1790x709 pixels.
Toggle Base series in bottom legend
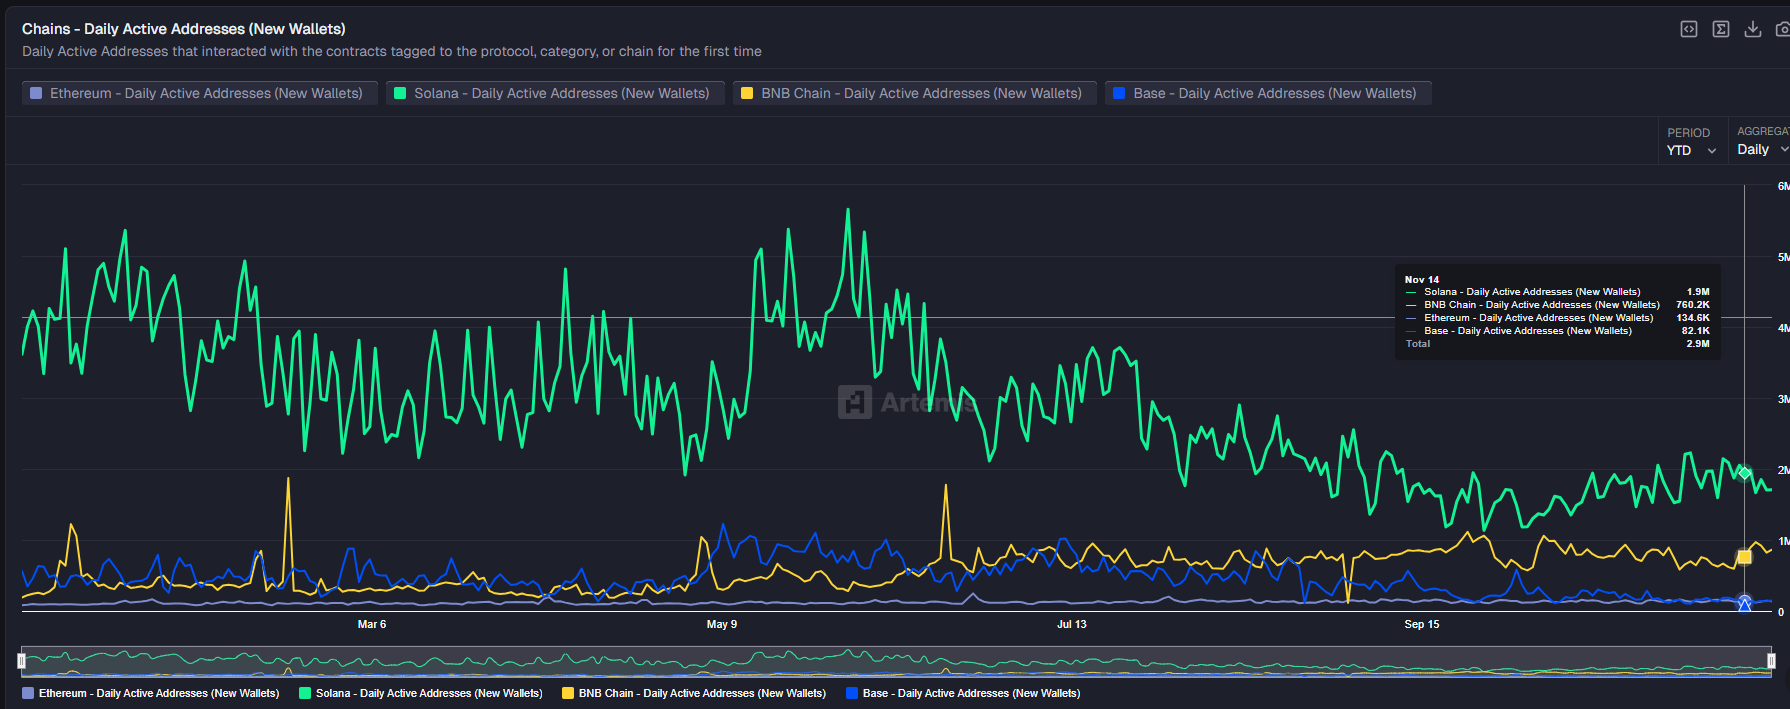962,693
